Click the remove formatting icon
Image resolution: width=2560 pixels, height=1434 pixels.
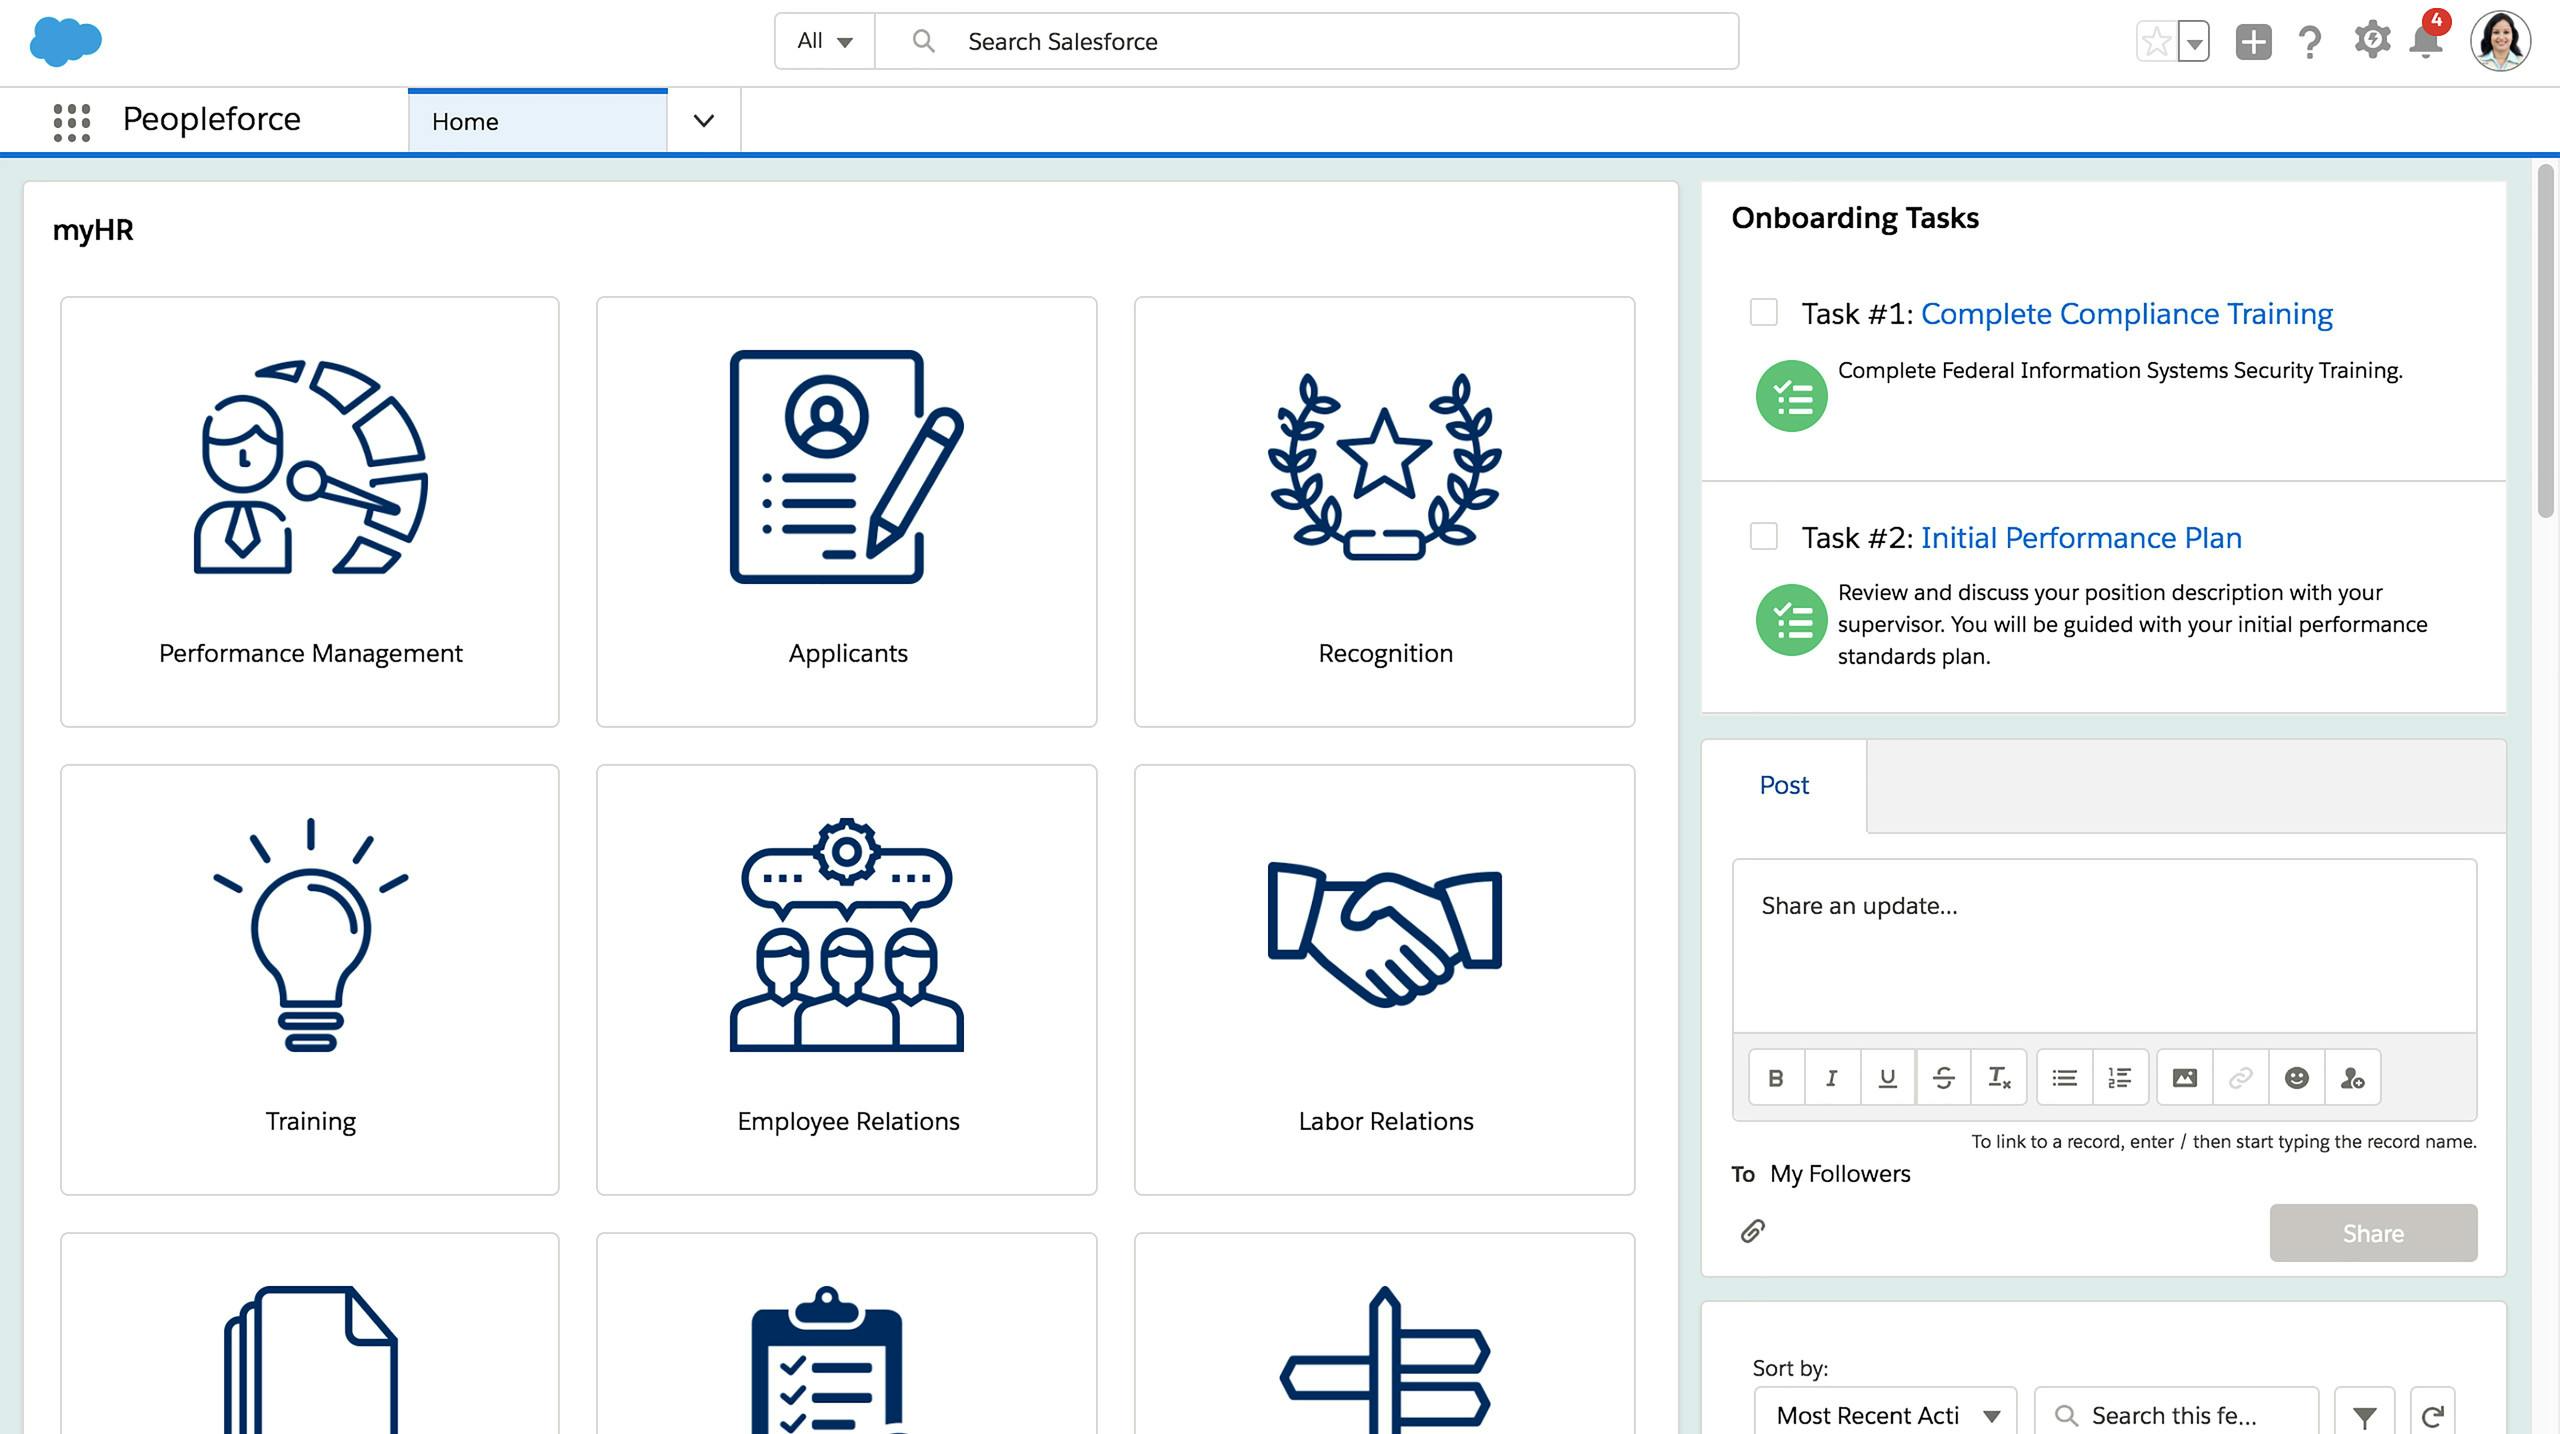(x=1999, y=1078)
